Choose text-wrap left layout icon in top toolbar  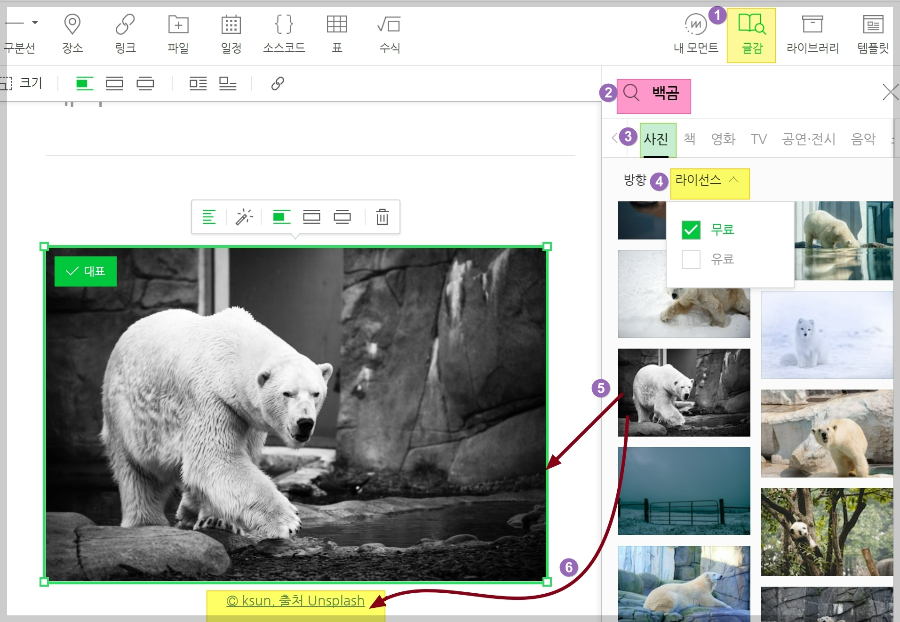[x=198, y=84]
